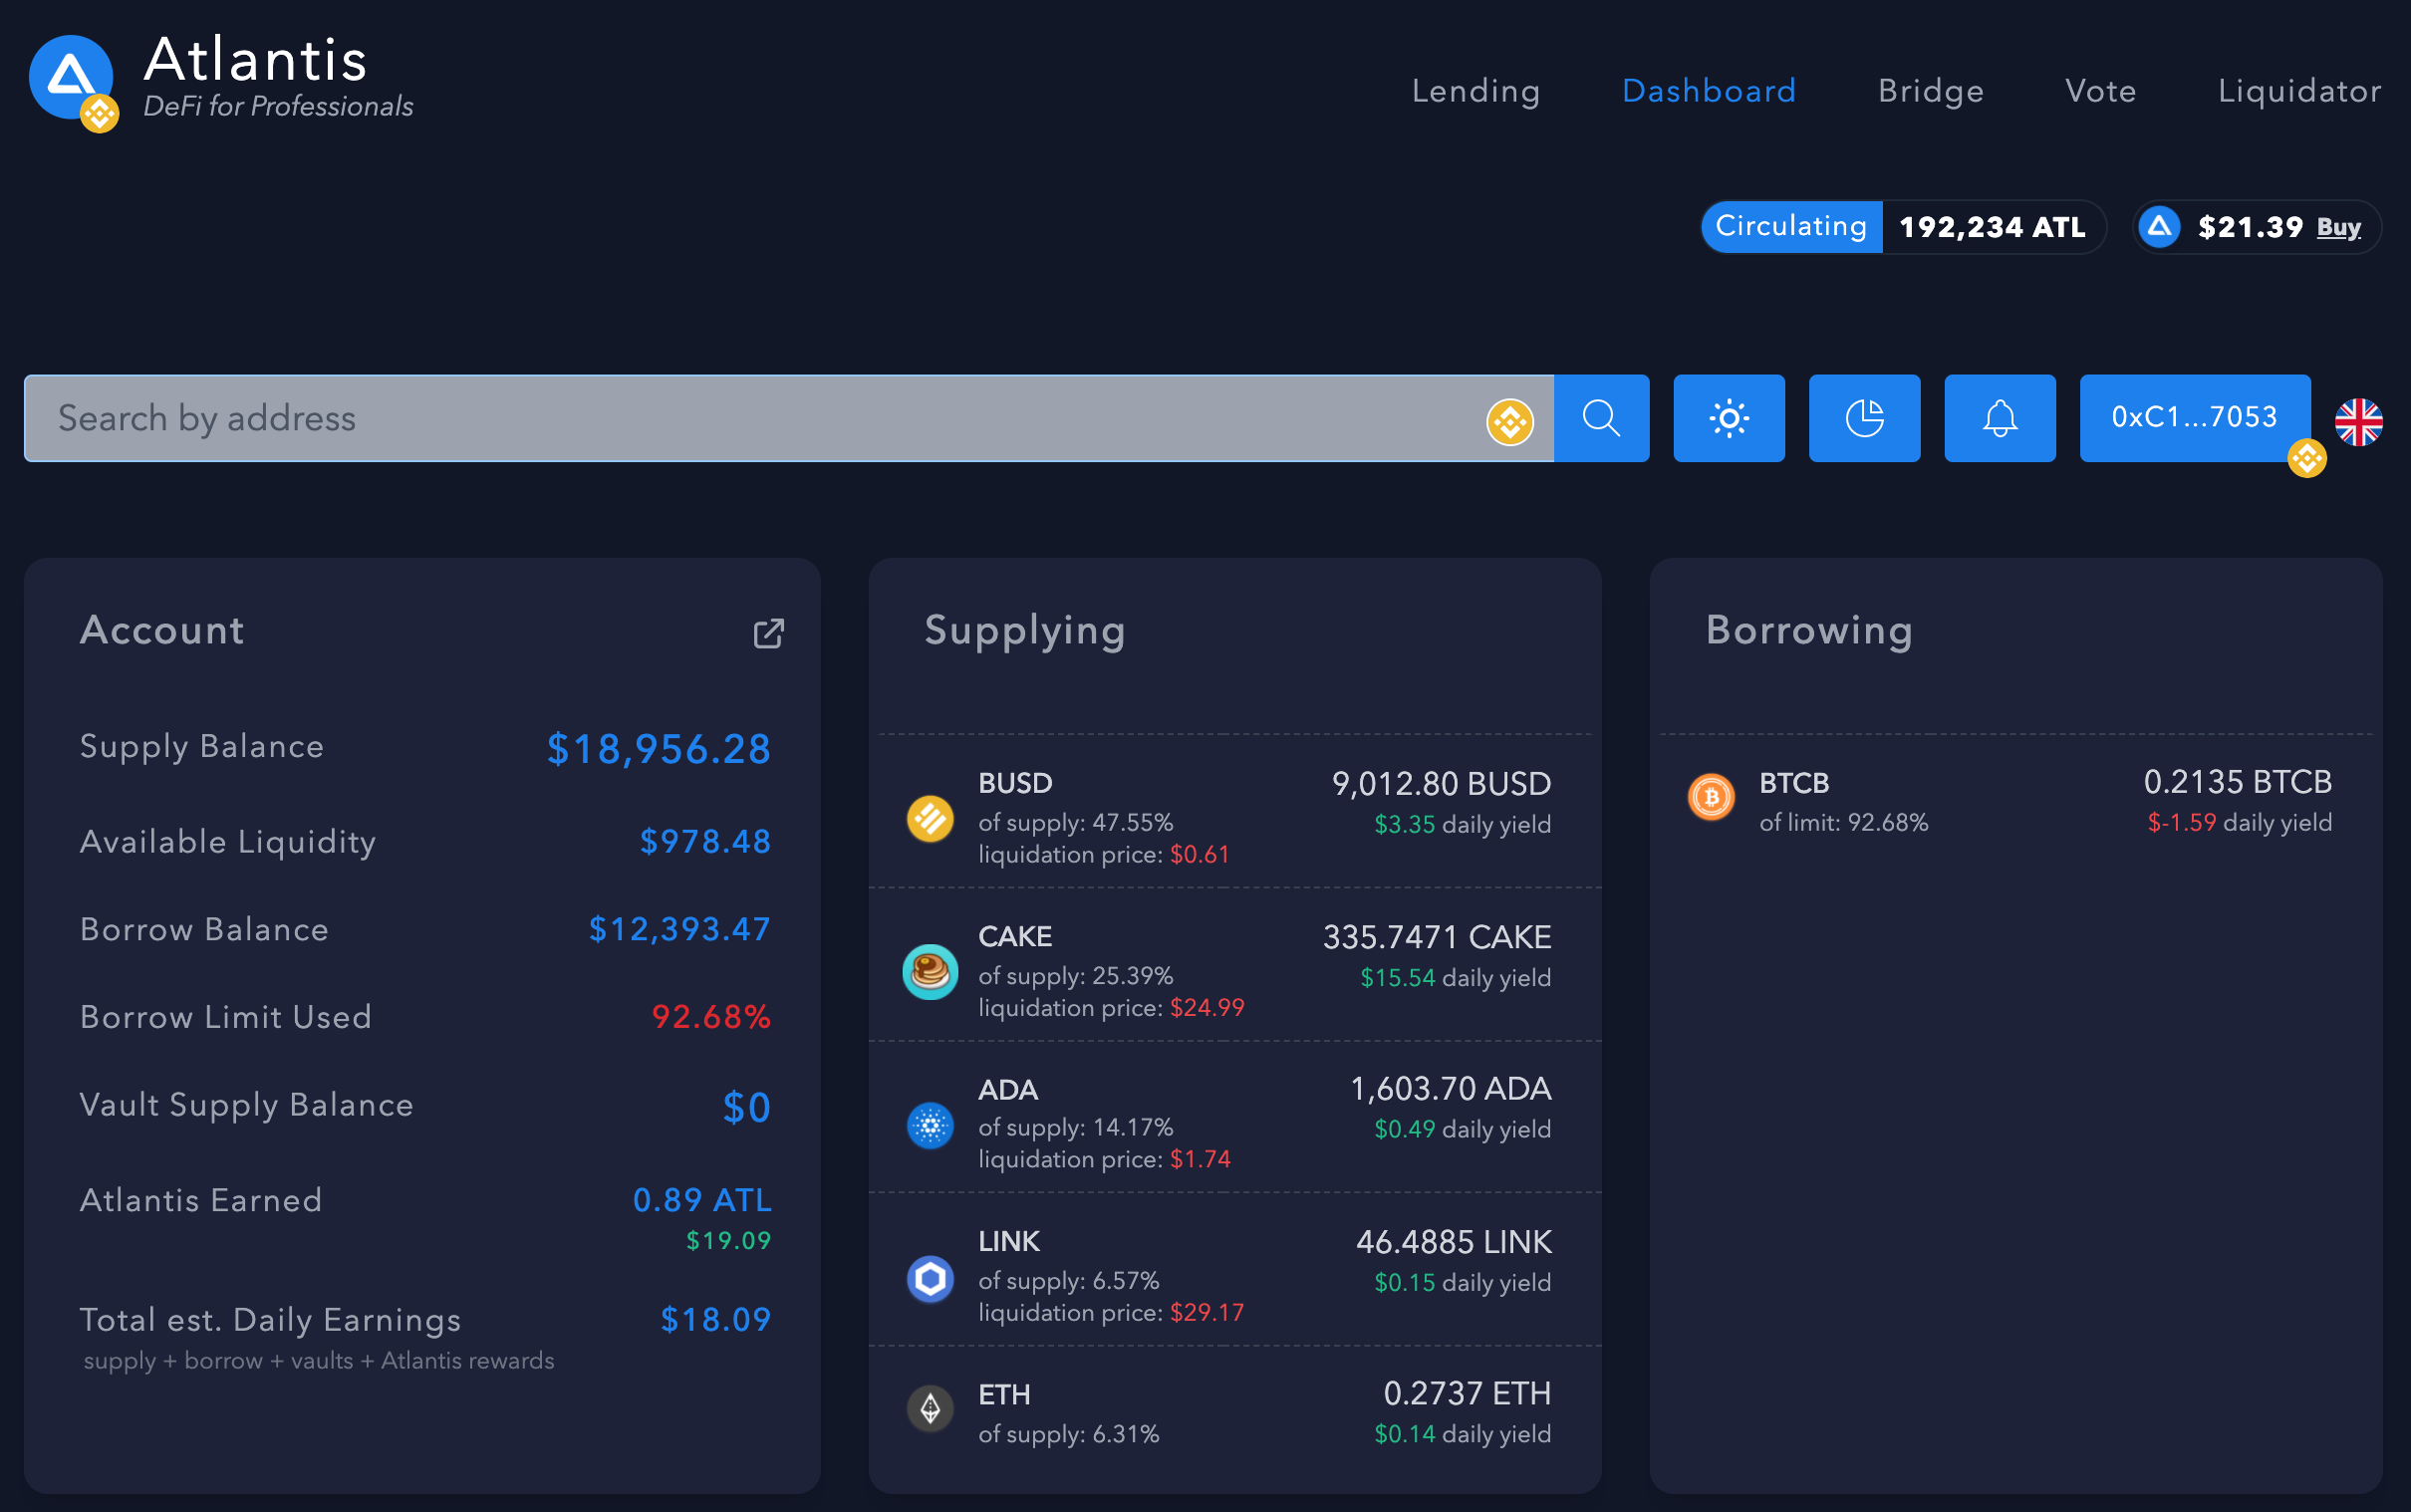Viewport: 2411px width, 1512px height.
Task: Toggle the Circulating supply pill
Action: (x=1791, y=227)
